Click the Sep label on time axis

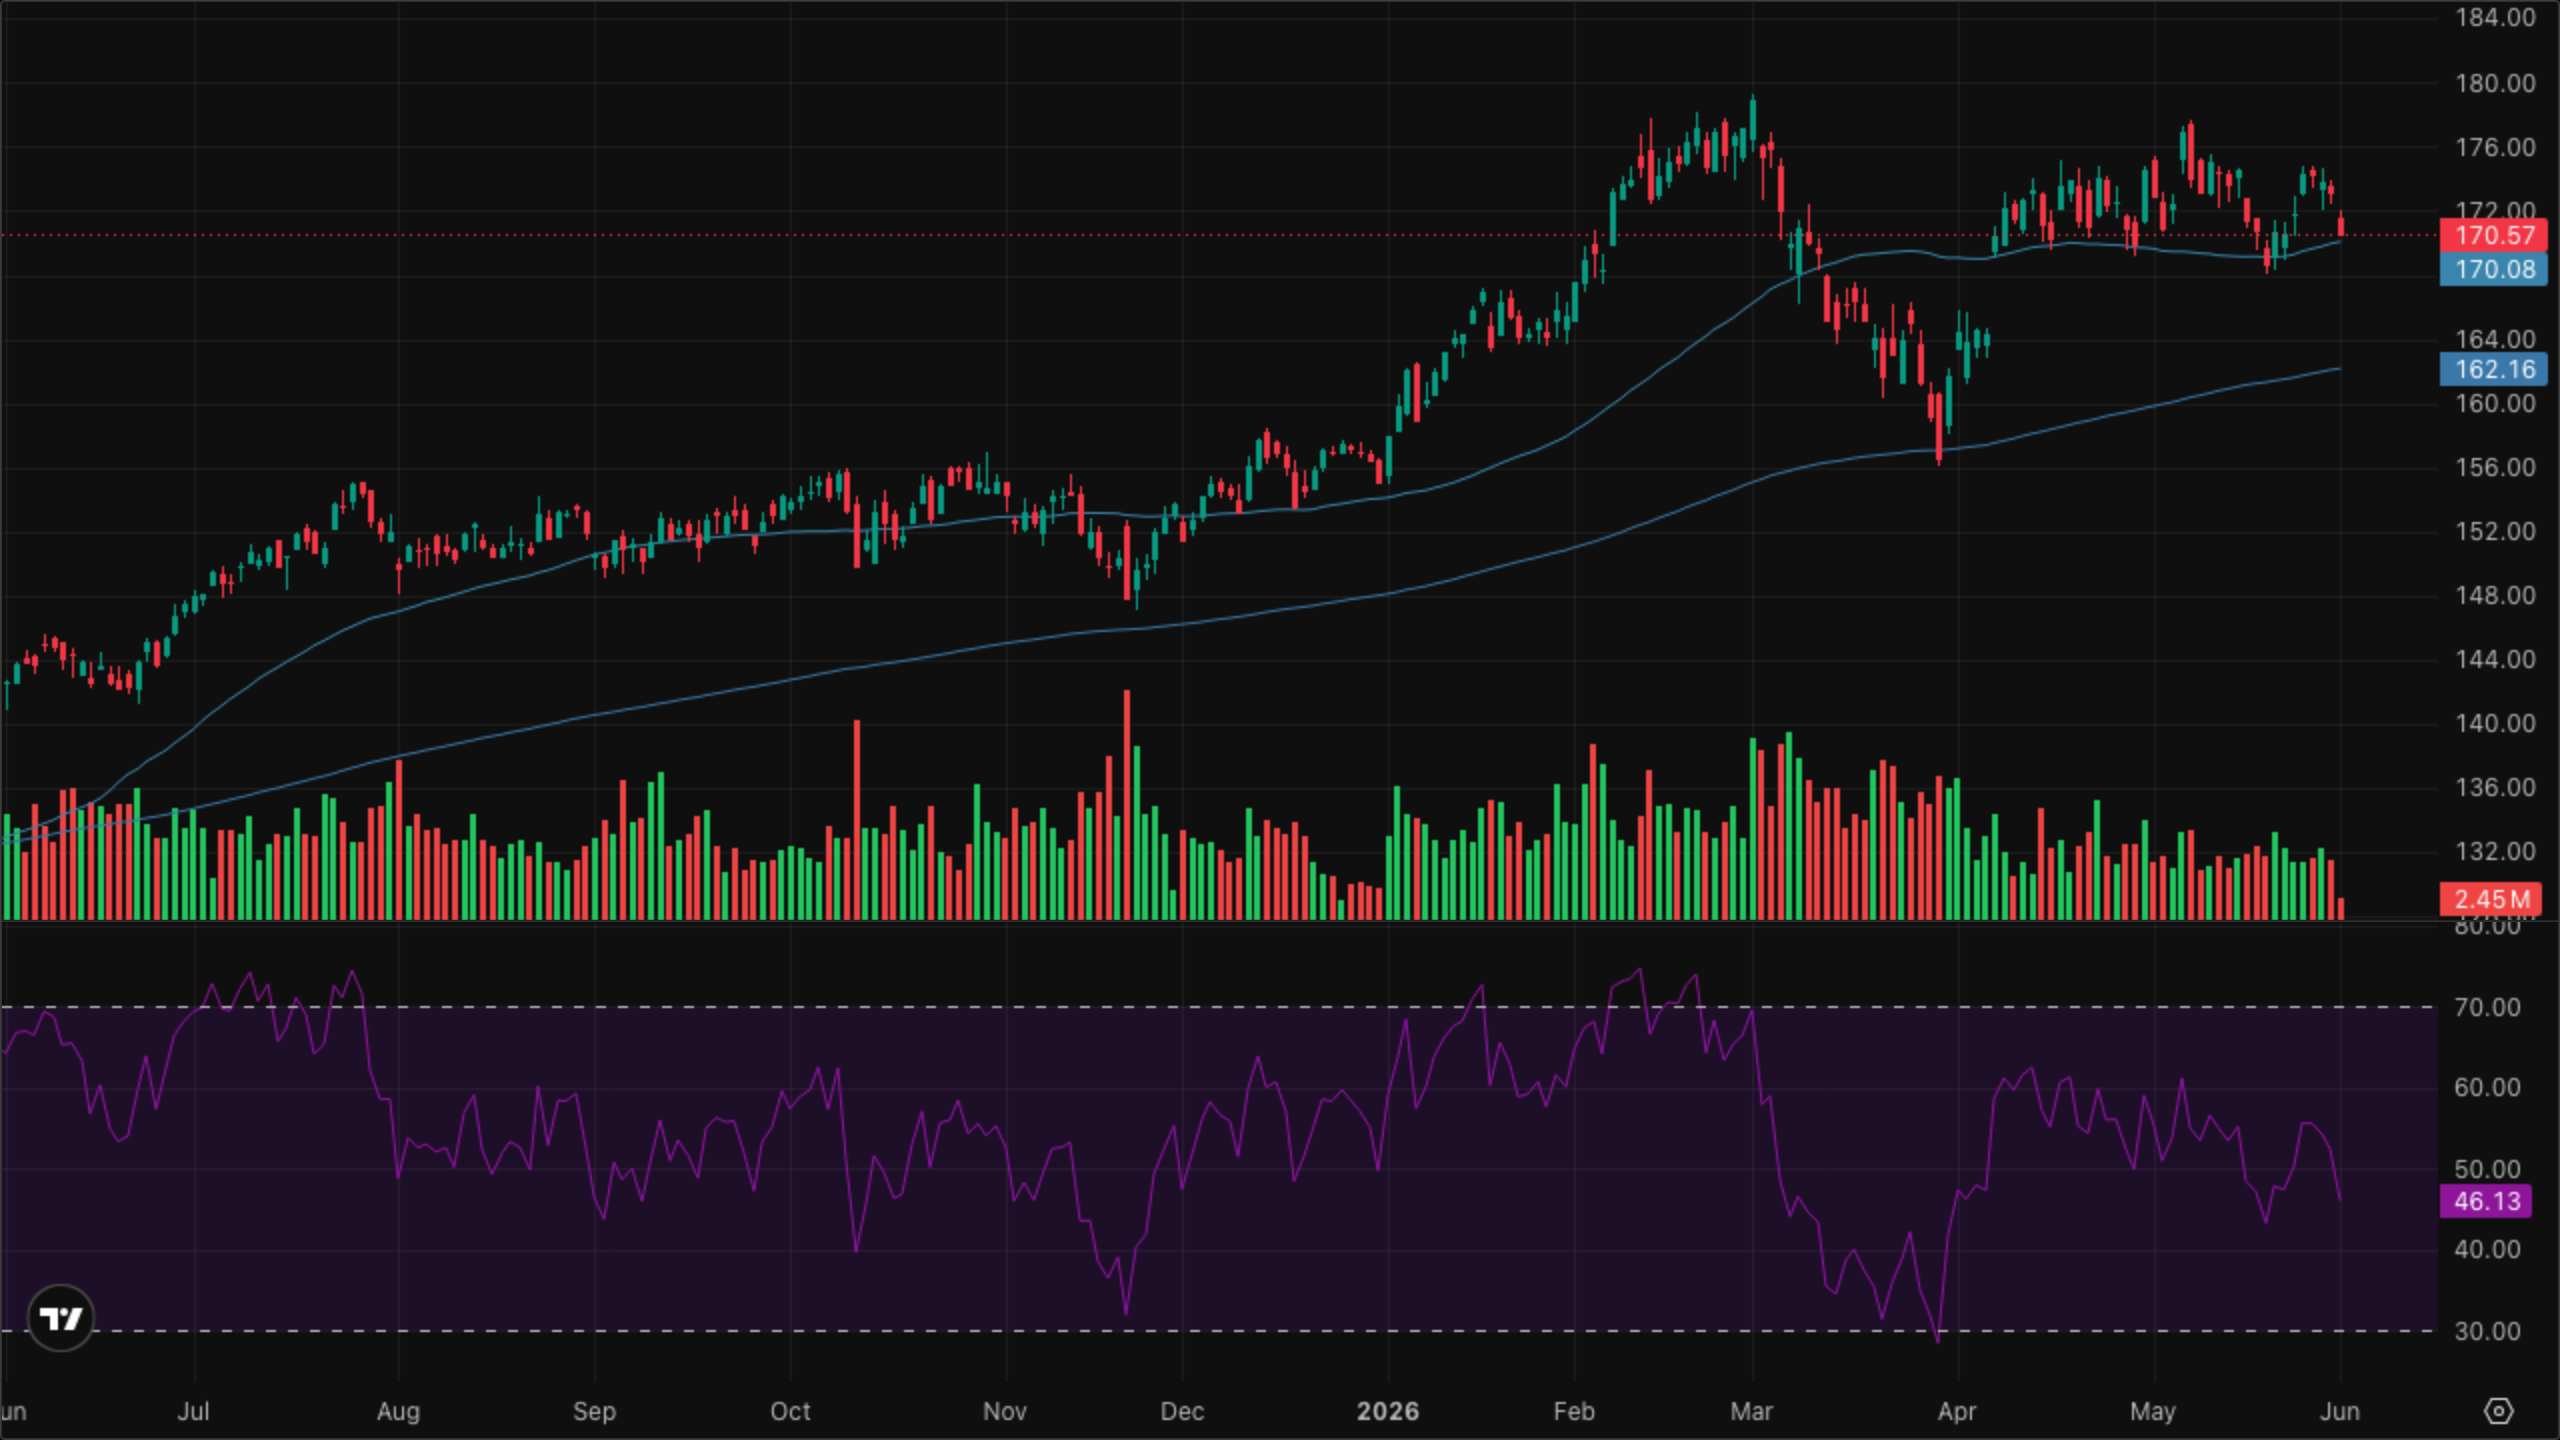(594, 1411)
